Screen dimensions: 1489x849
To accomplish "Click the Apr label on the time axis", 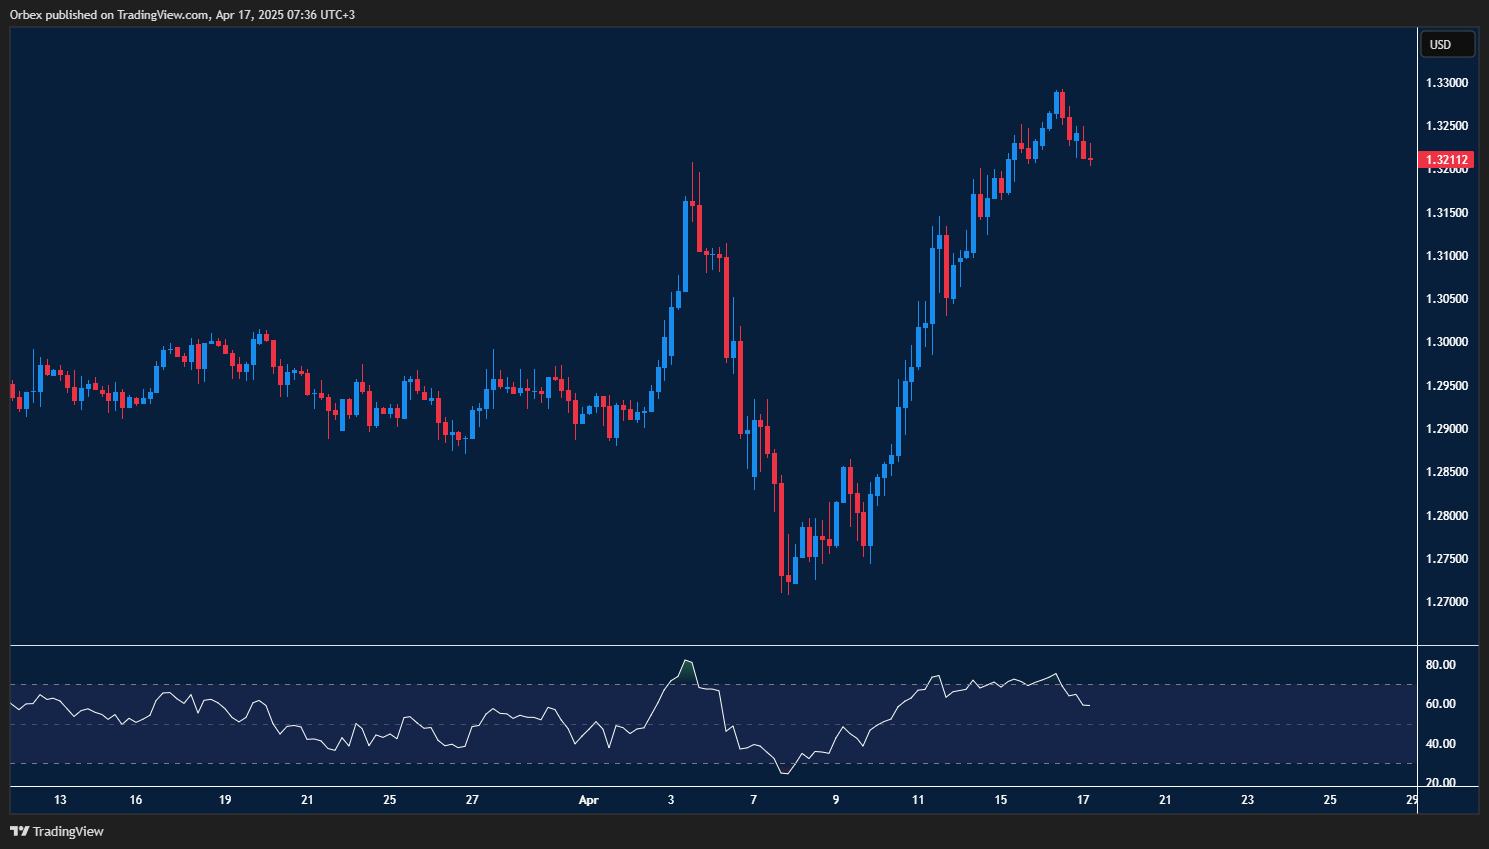I will (588, 800).
